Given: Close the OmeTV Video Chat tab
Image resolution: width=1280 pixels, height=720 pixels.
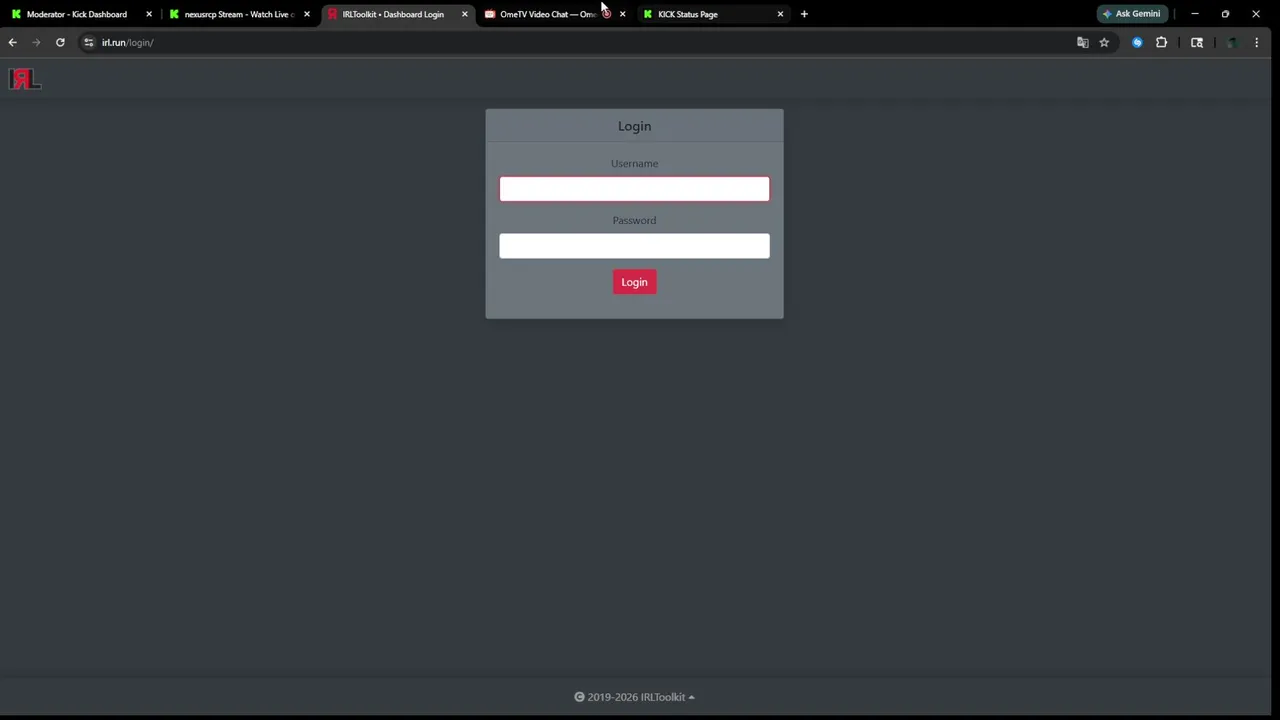Looking at the screenshot, I should [622, 14].
